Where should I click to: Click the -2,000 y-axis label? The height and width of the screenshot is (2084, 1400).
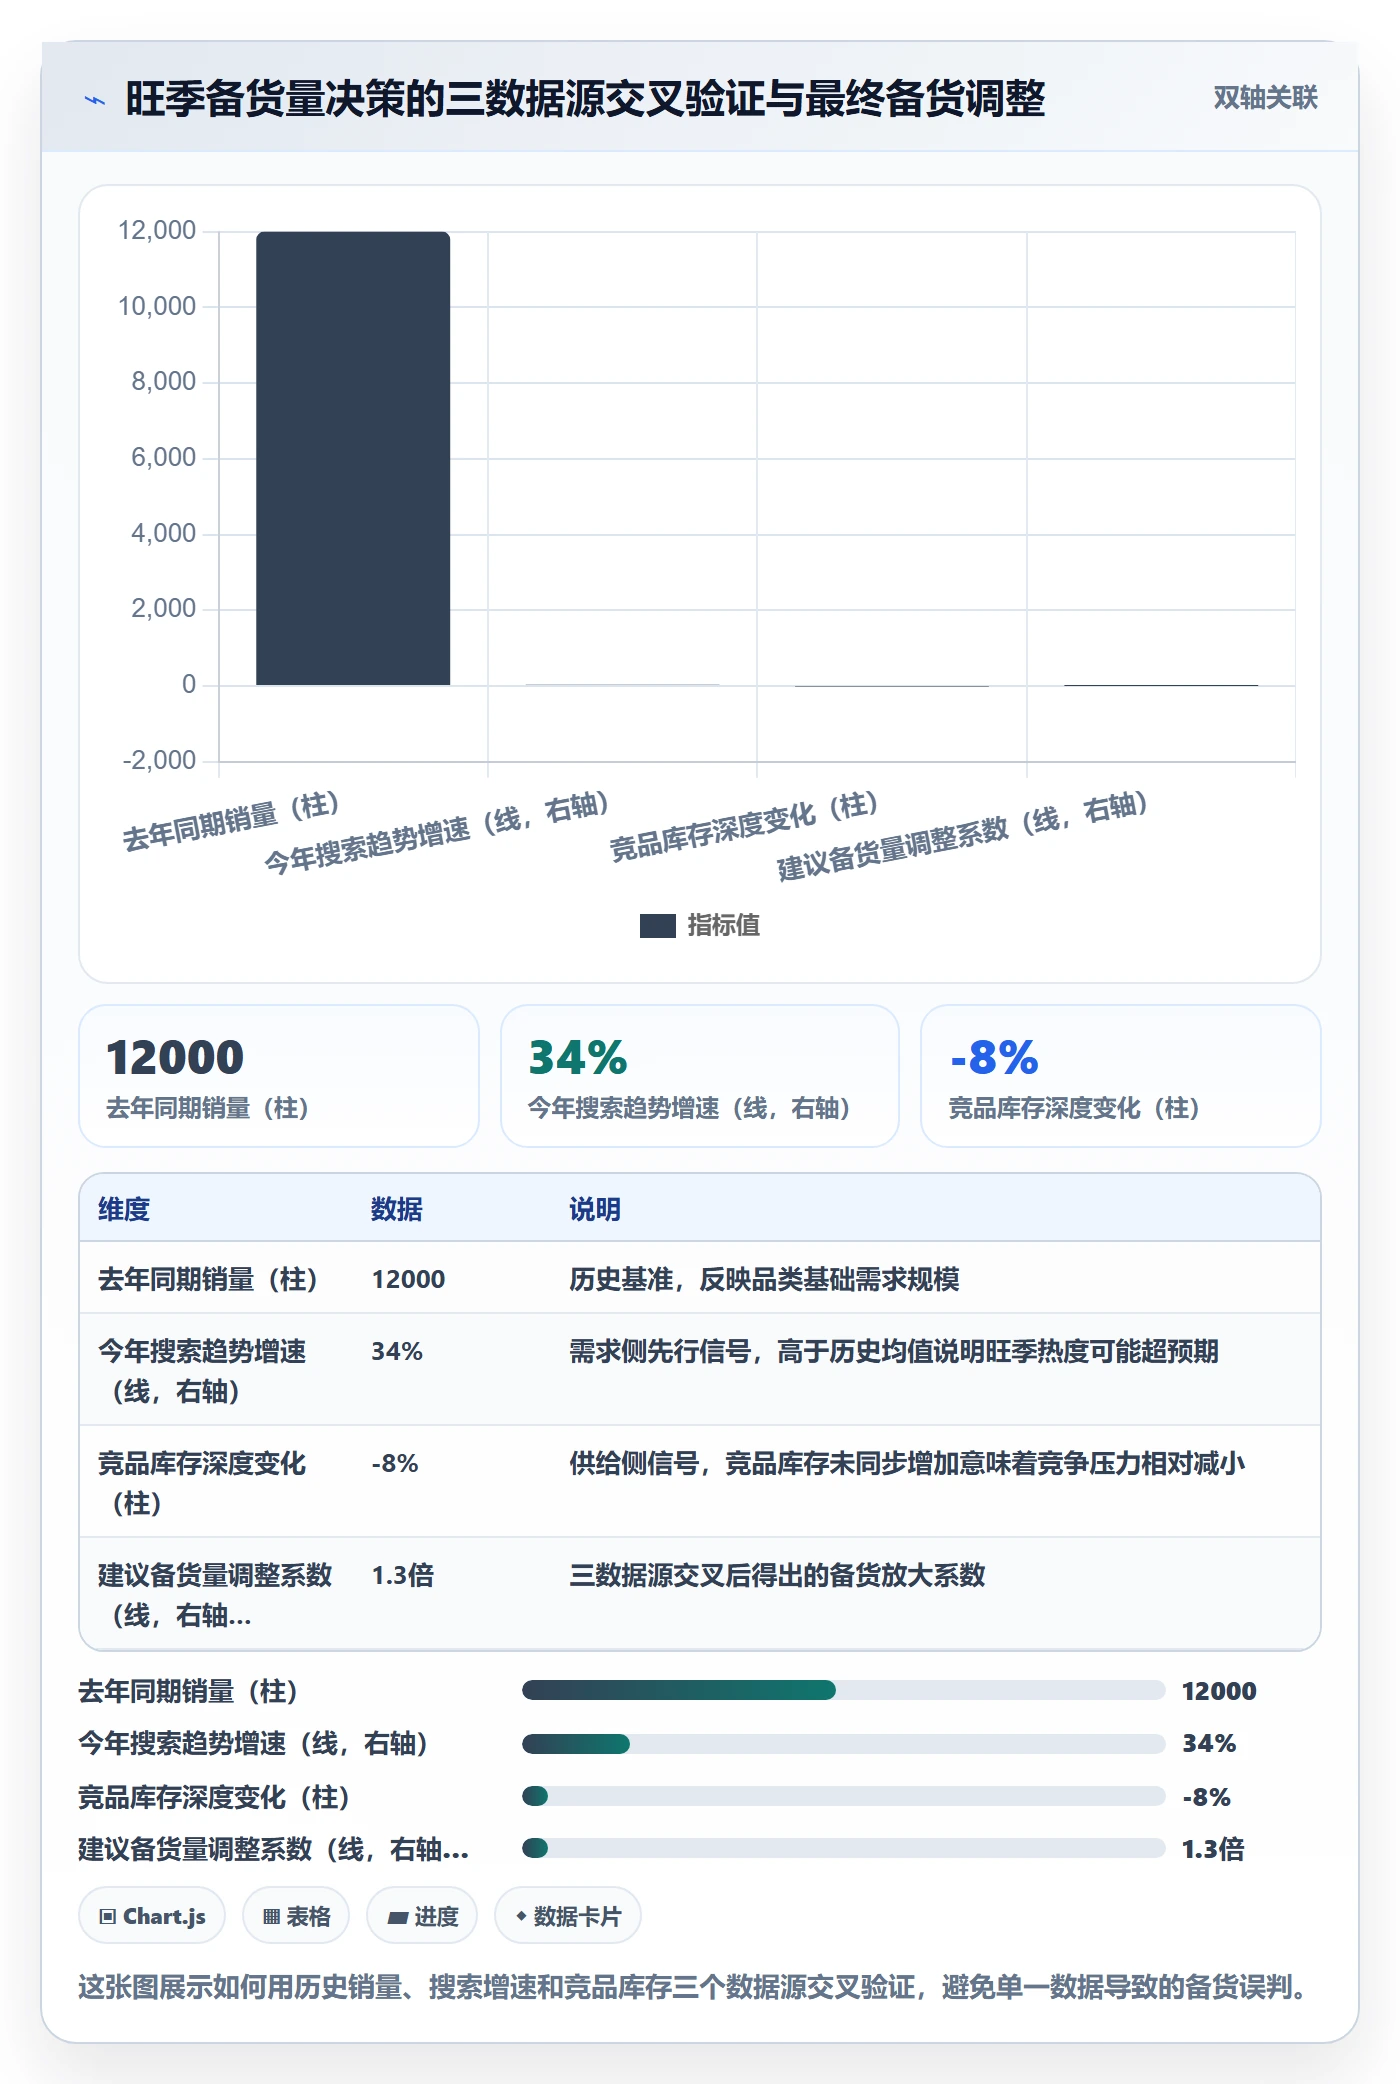159,760
